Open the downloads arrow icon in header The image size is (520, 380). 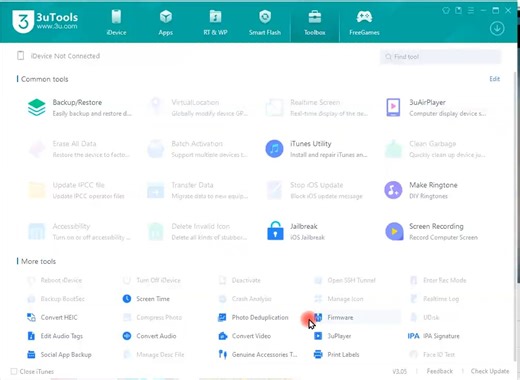click(x=497, y=28)
